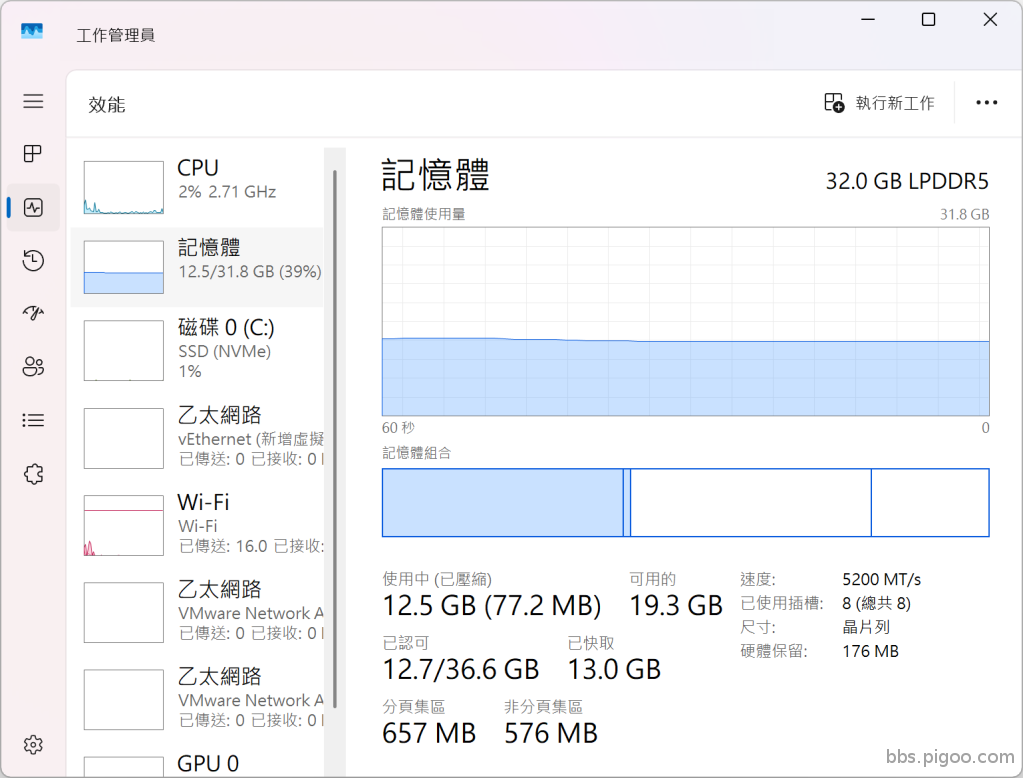Select the 記憶體 performance item
Viewport: 1023px width, 778px height.
click(x=197, y=268)
